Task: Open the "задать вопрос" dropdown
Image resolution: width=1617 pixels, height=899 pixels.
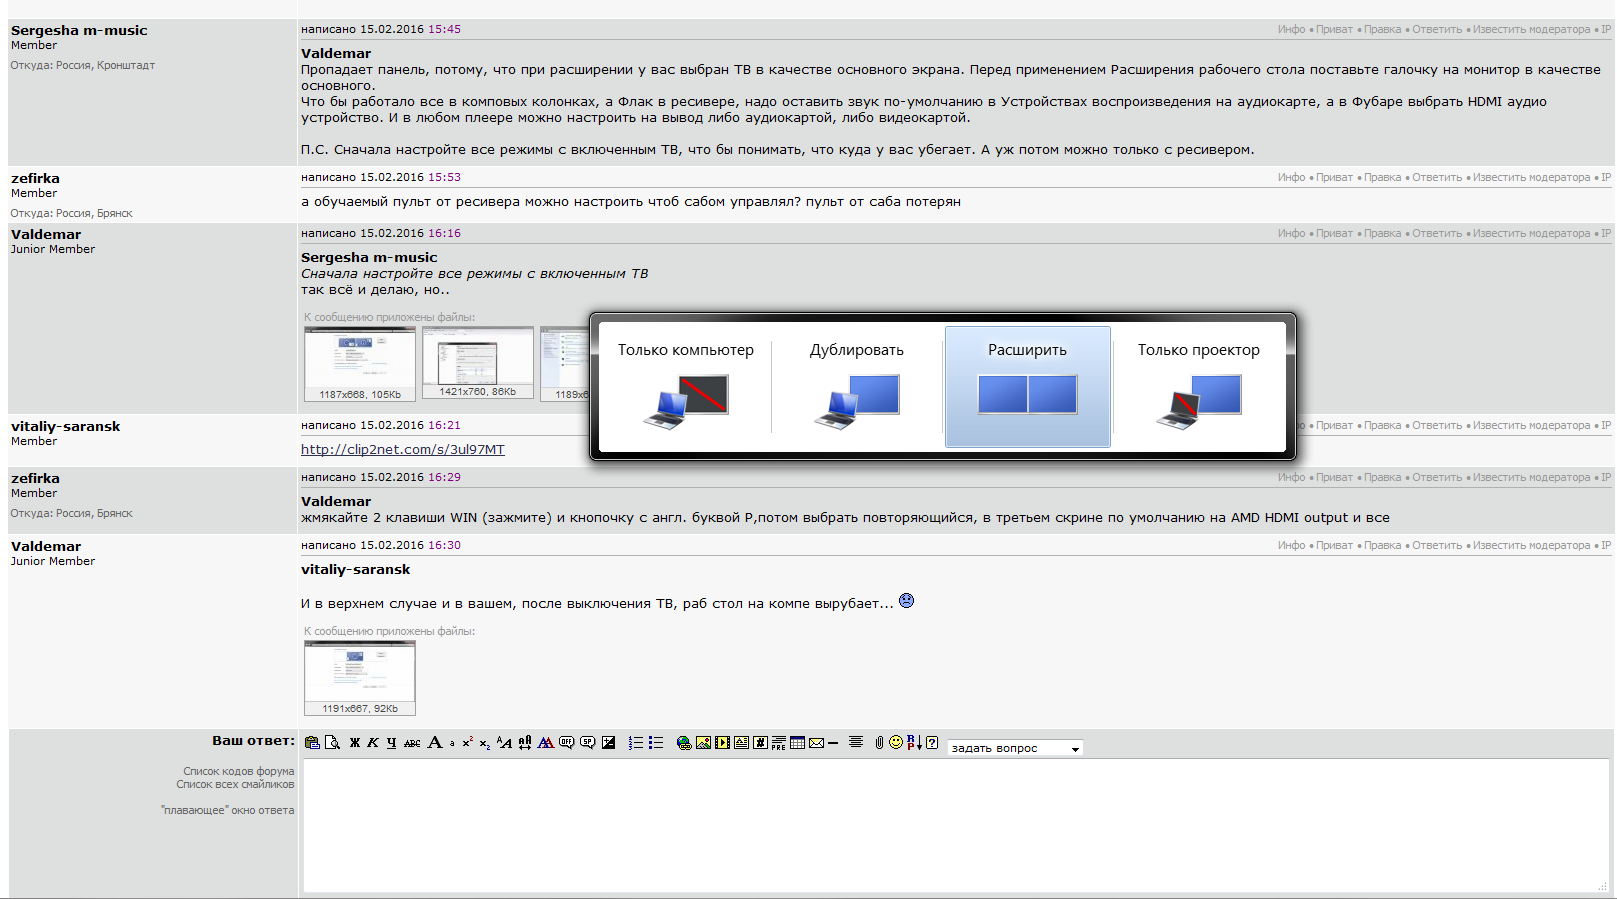Action: click(1015, 748)
